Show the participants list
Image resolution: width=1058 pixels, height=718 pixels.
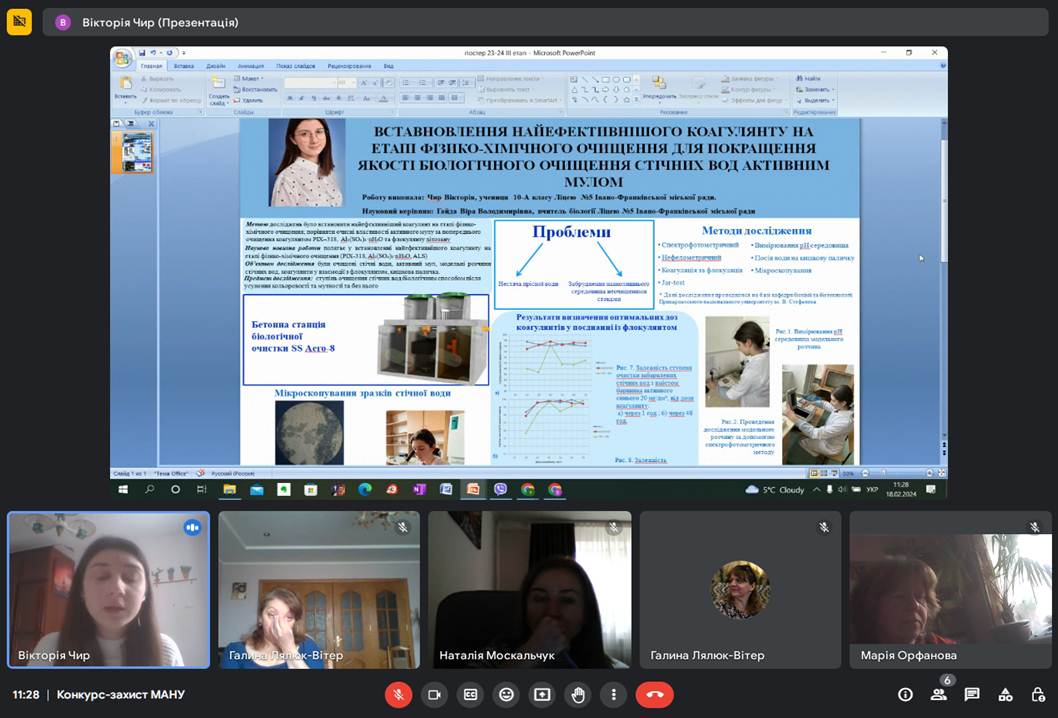pos(938,694)
